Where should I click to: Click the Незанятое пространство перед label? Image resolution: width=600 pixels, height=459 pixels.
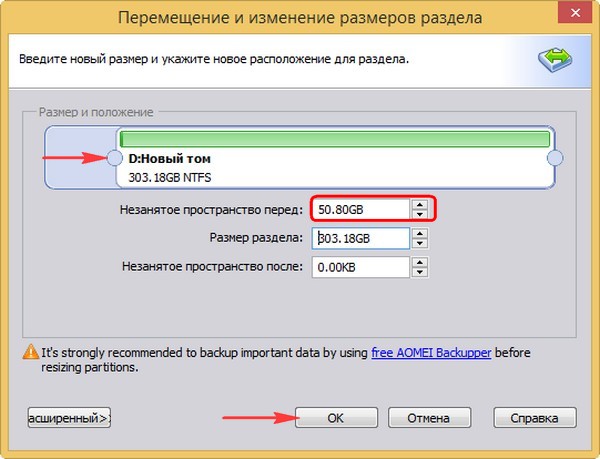pos(211,210)
